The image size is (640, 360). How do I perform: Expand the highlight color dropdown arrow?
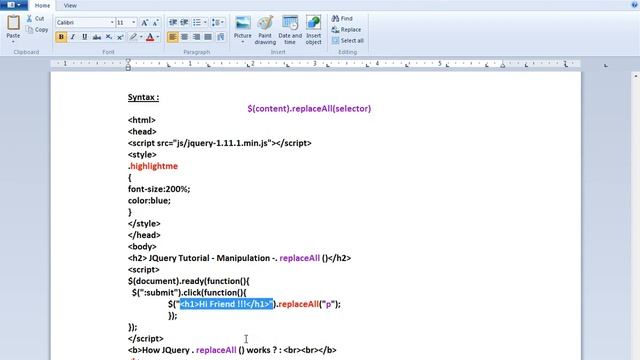click(x=141, y=37)
